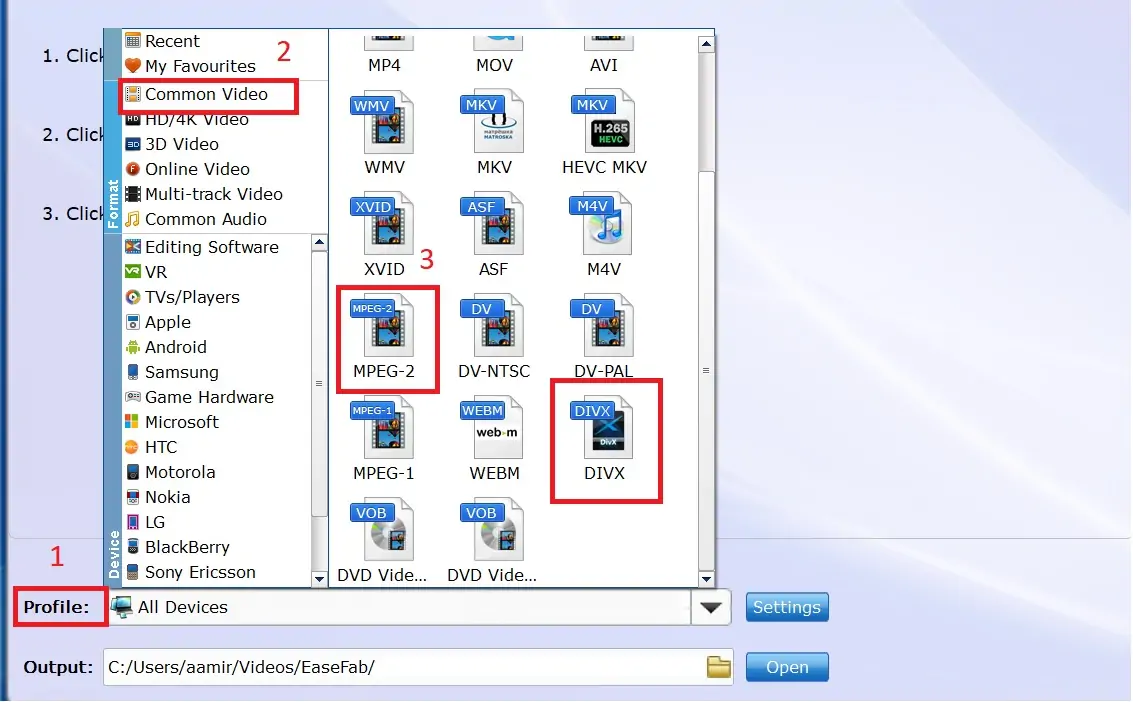Expand the Profile dropdown arrow
The image size is (1133, 703).
710,607
